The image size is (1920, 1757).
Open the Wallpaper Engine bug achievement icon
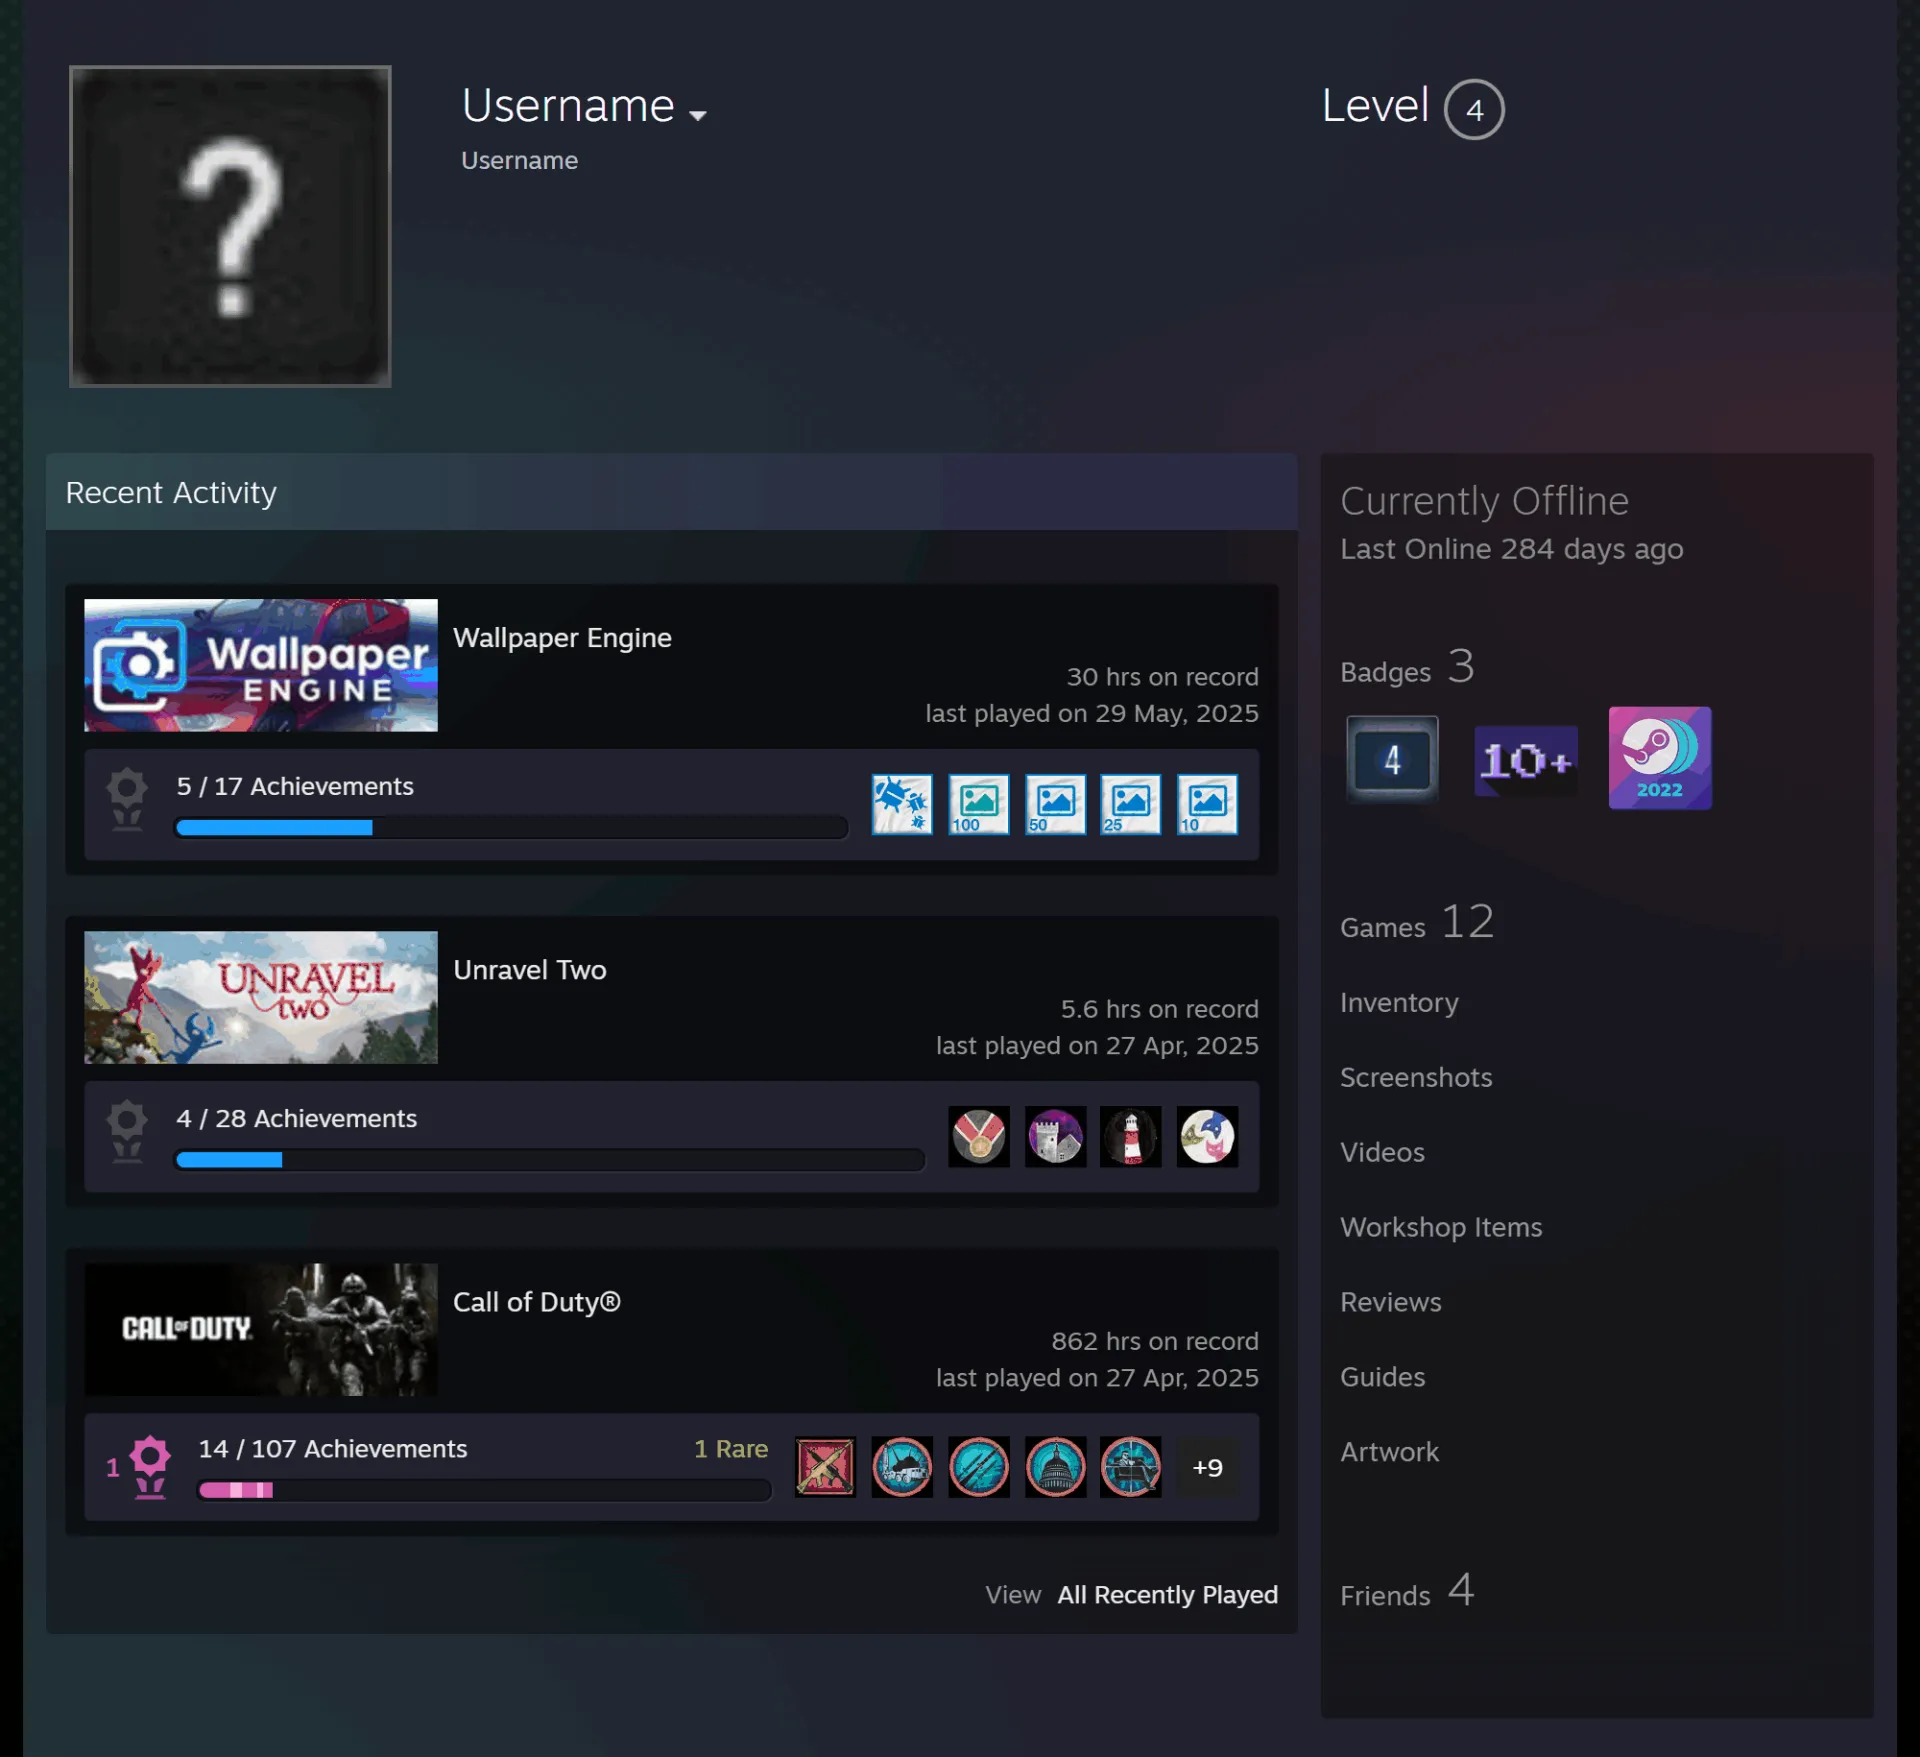[902, 804]
